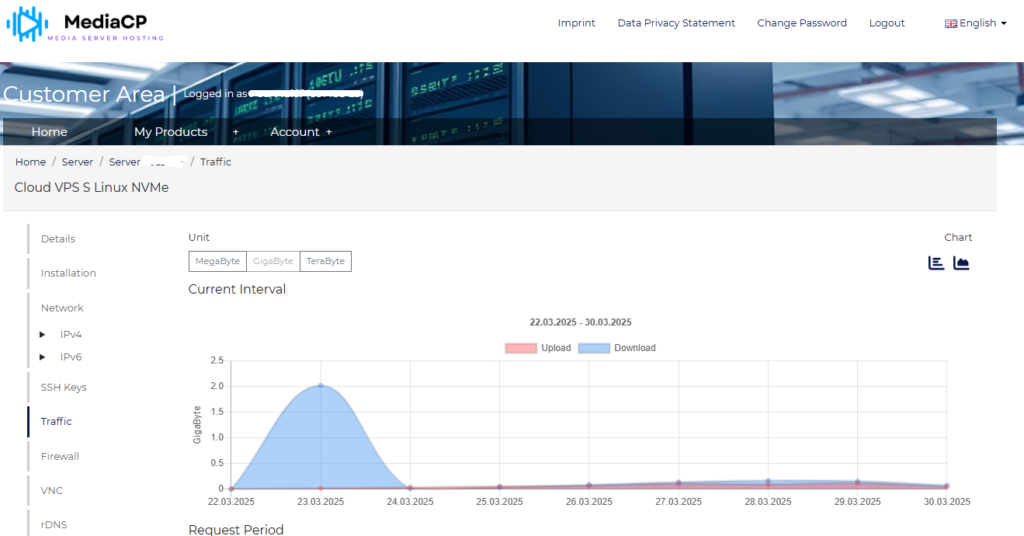This screenshot has height=536, width=1024.
Task: Open rDNS in the sidebar
Action: (54, 524)
